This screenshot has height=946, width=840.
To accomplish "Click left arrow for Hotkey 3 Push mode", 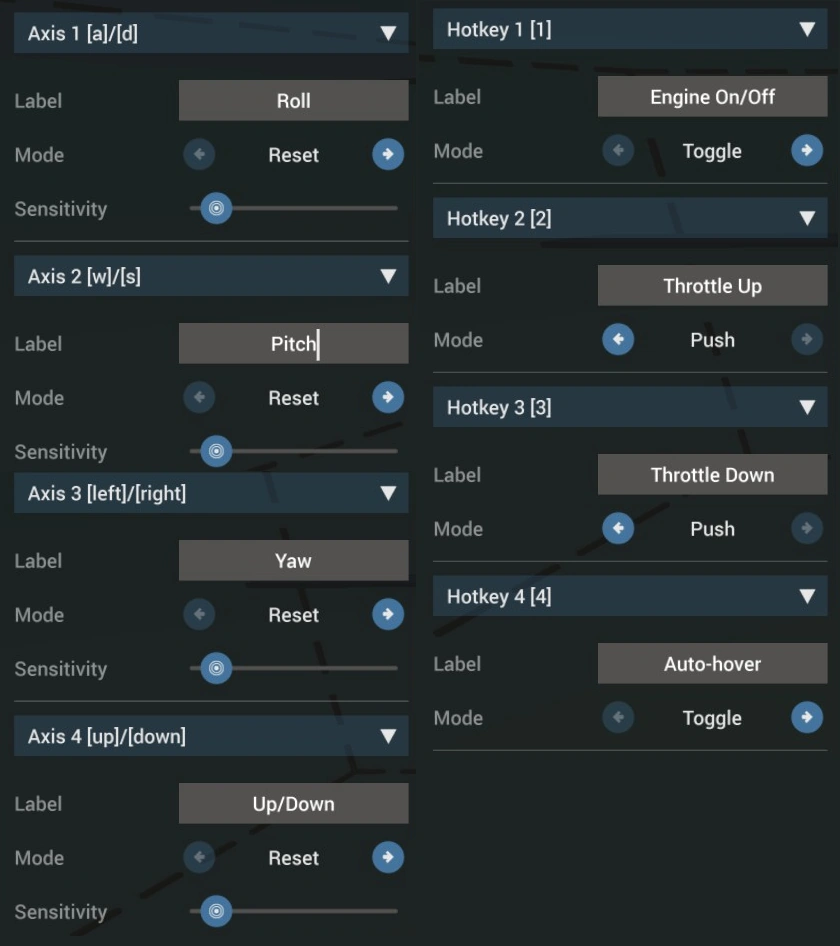I will 618,529.
